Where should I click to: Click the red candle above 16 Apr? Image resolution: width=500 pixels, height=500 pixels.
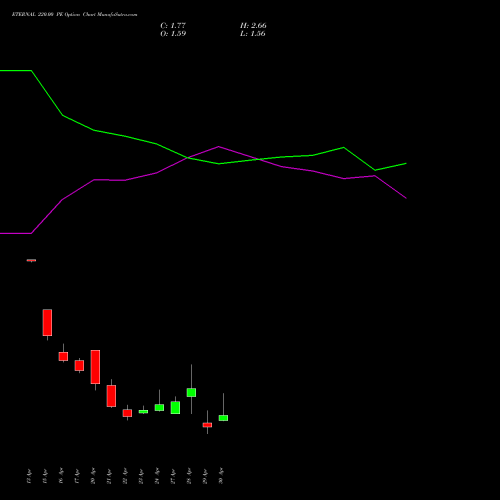63,356
